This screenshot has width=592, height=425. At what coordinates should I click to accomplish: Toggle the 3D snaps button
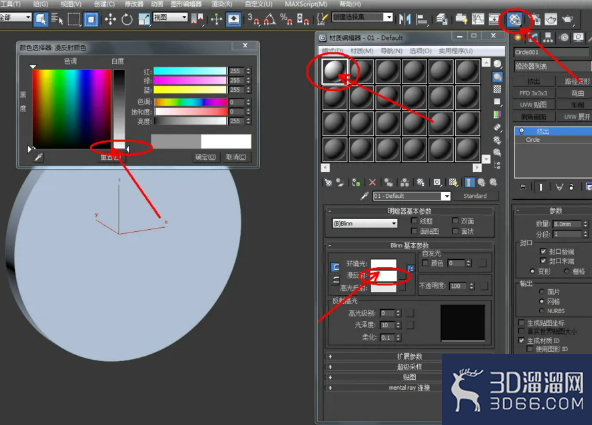(x=253, y=19)
